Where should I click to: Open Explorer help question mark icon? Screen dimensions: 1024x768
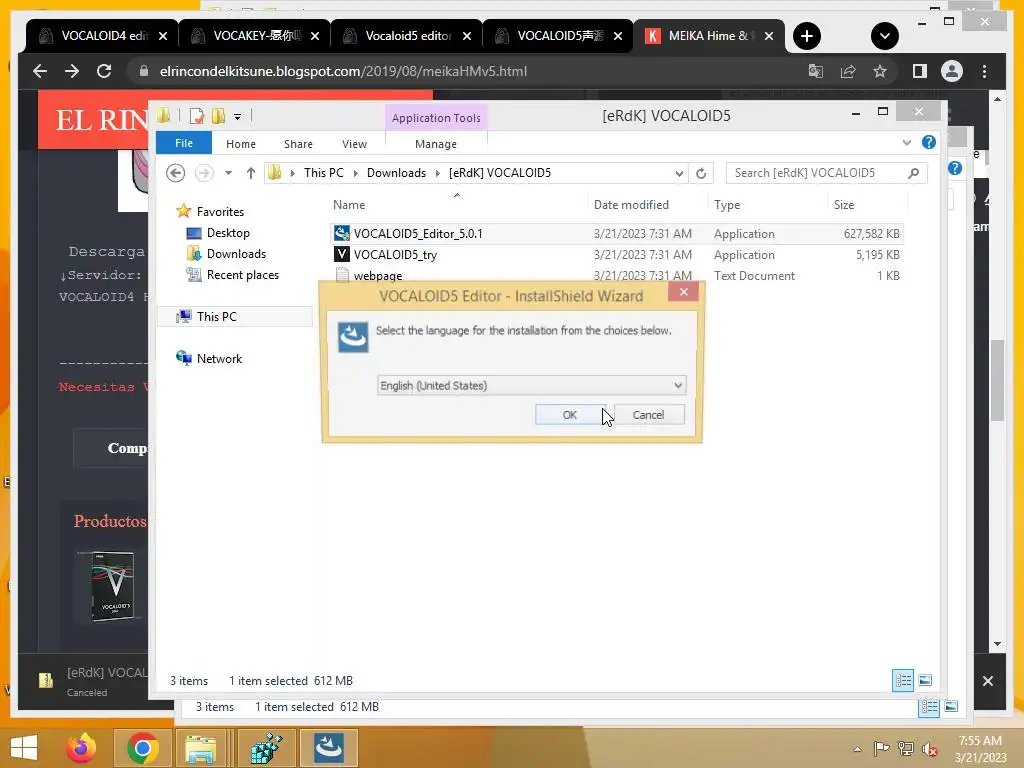[929, 142]
